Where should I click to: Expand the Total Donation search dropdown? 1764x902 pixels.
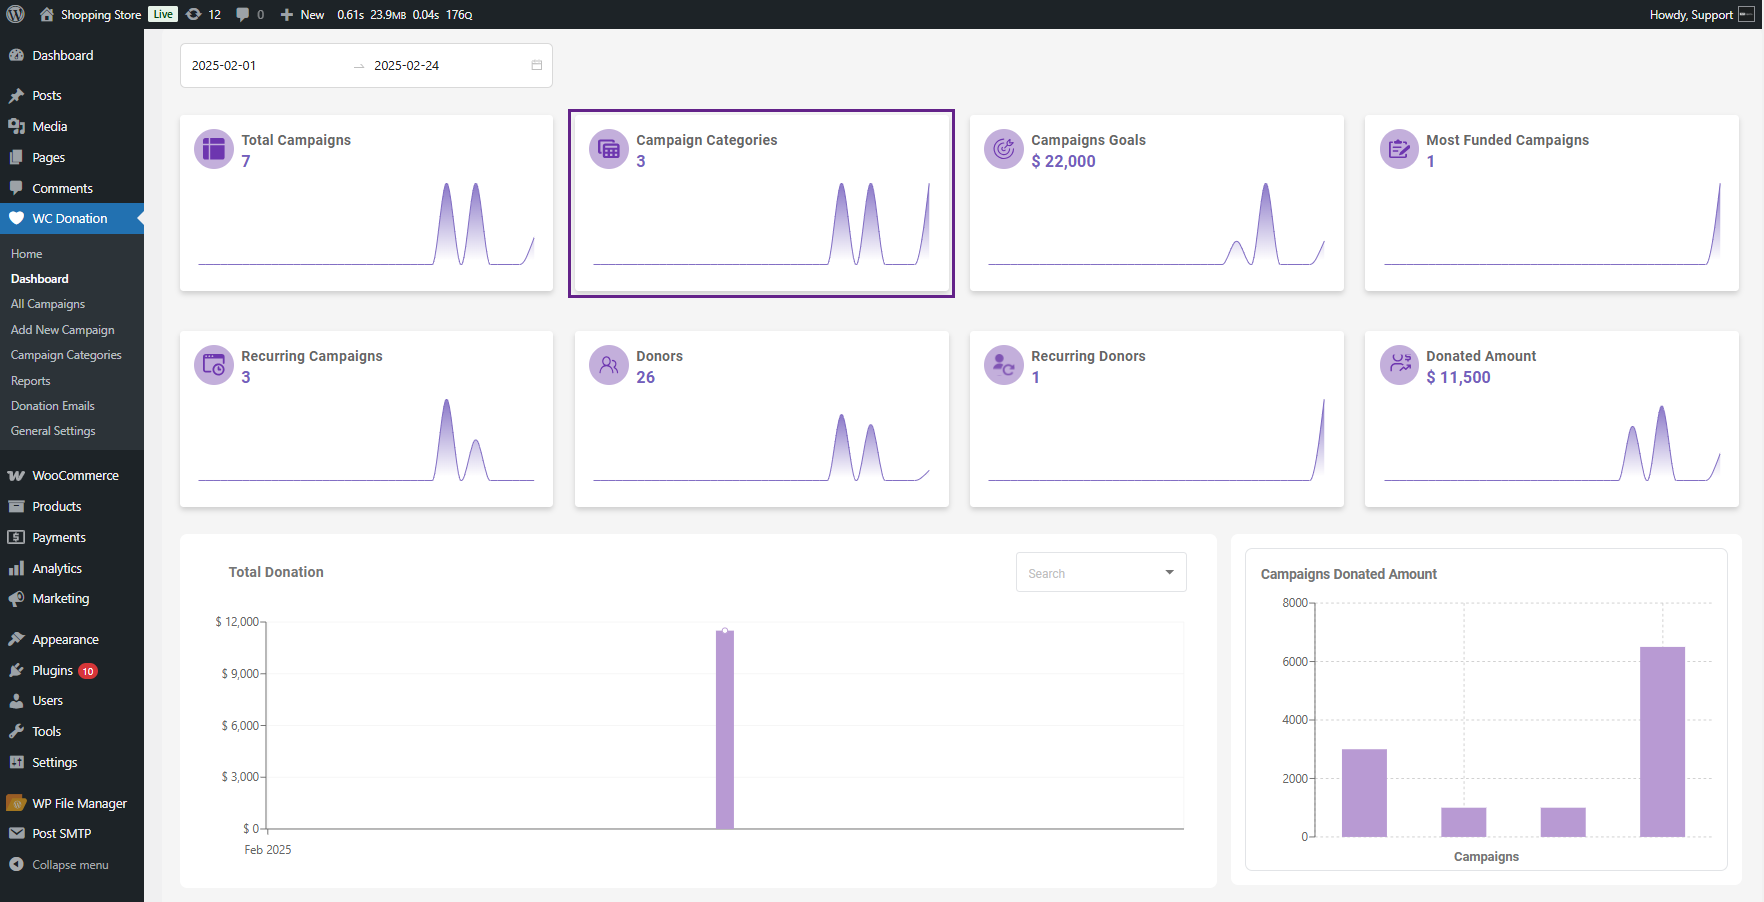point(1168,573)
